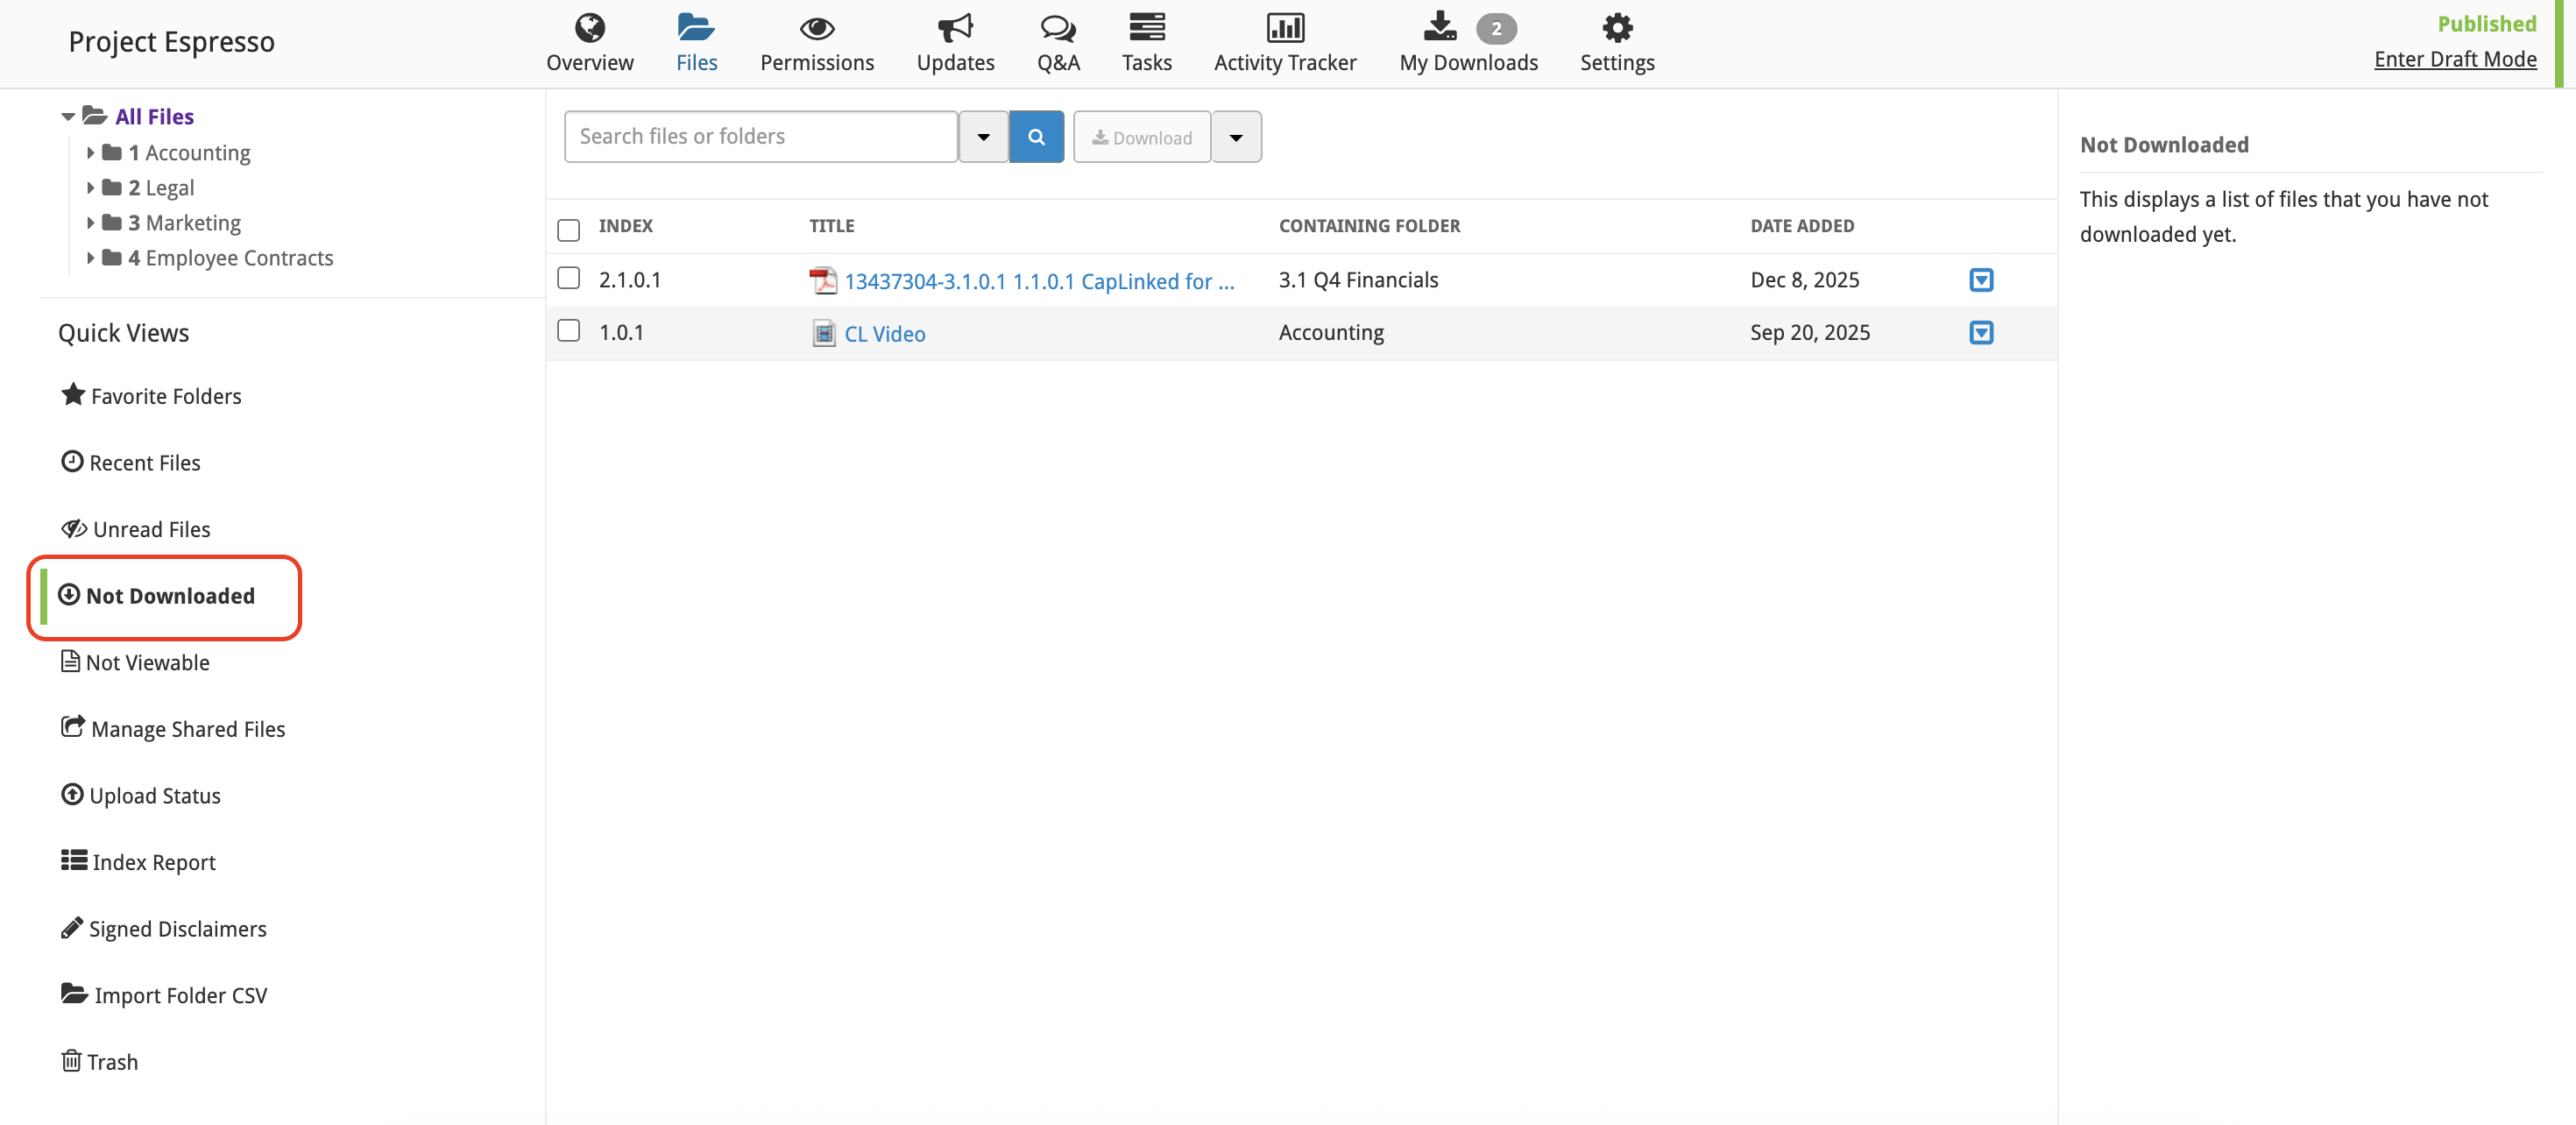Image resolution: width=2576 pixels, height=1125 pixels.
Task: Open the CL Video file link
Action: click(885, 334)
